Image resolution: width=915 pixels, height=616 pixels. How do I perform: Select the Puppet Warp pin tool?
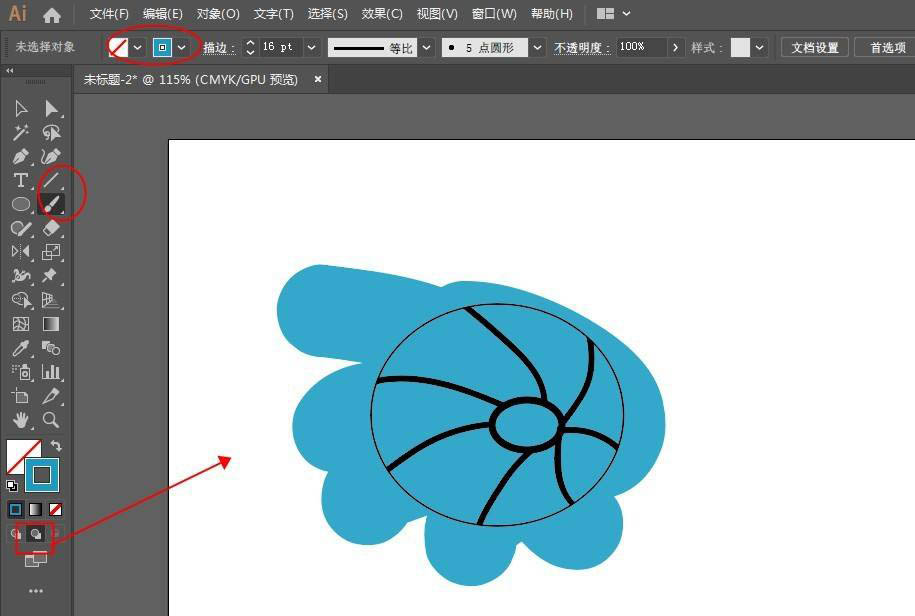pos(51,275)
